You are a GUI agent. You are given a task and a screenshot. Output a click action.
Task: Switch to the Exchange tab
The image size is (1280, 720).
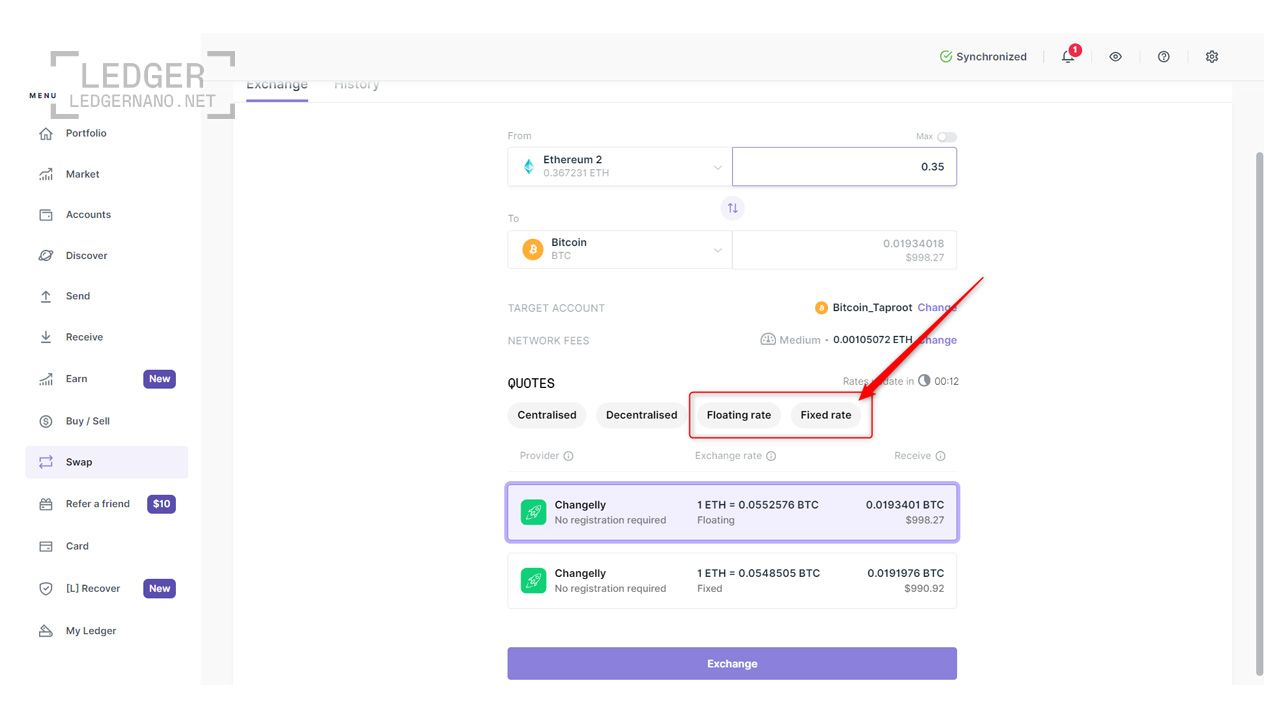click(277, 86)
